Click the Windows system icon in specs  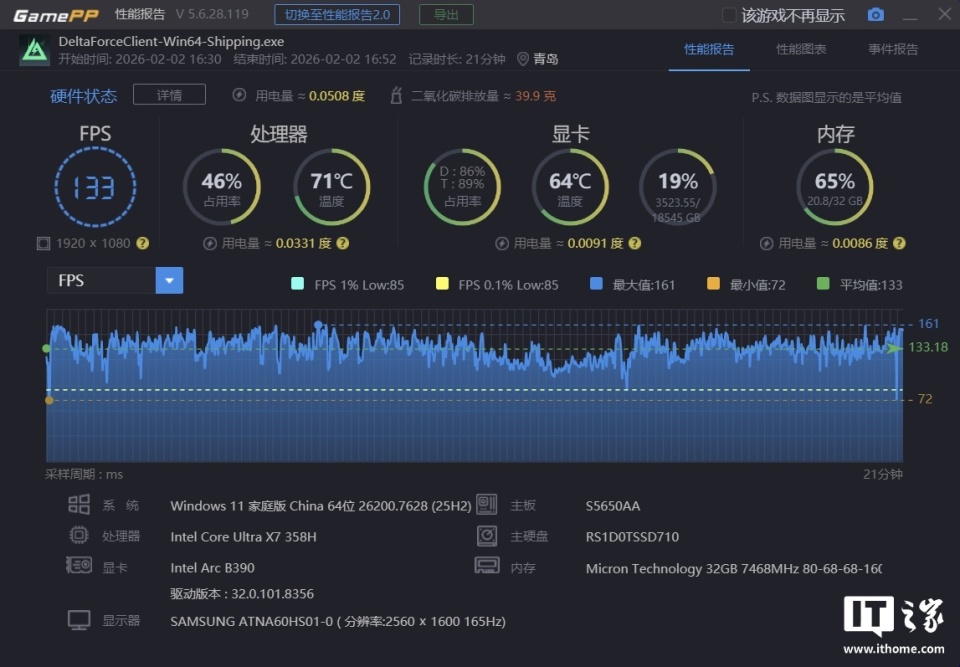79,505
